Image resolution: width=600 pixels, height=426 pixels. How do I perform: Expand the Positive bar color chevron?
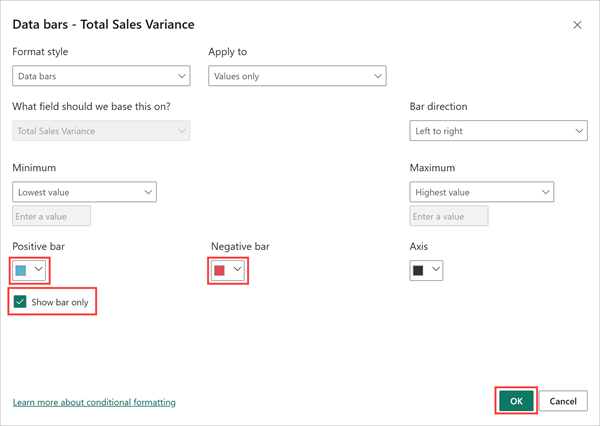click(x=39, y=270)
